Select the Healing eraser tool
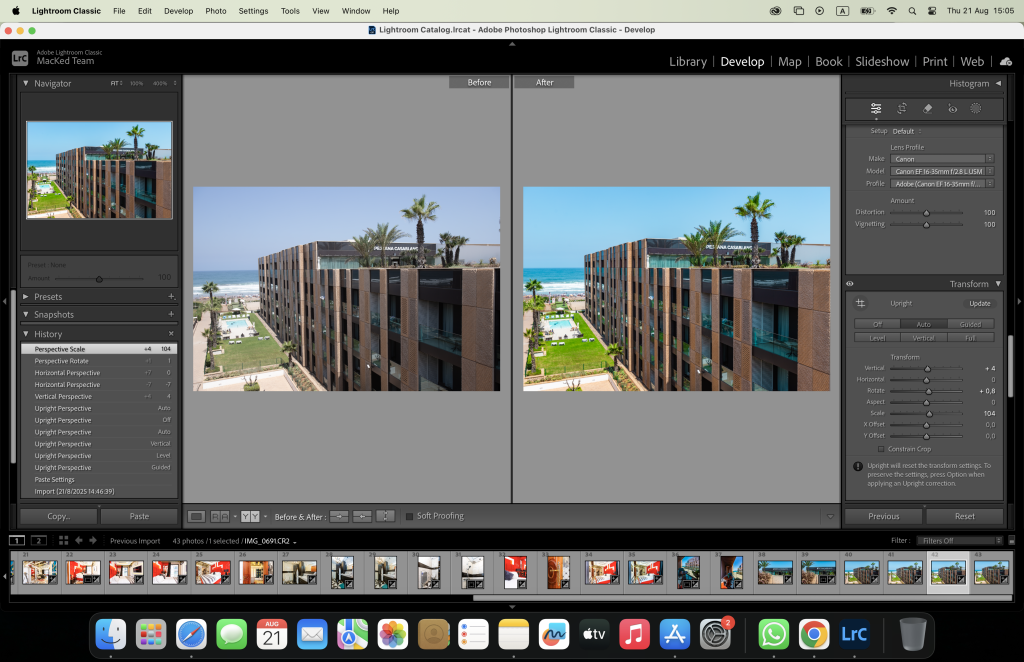This screenshot has height=662, width=1024. coord(927,108)
